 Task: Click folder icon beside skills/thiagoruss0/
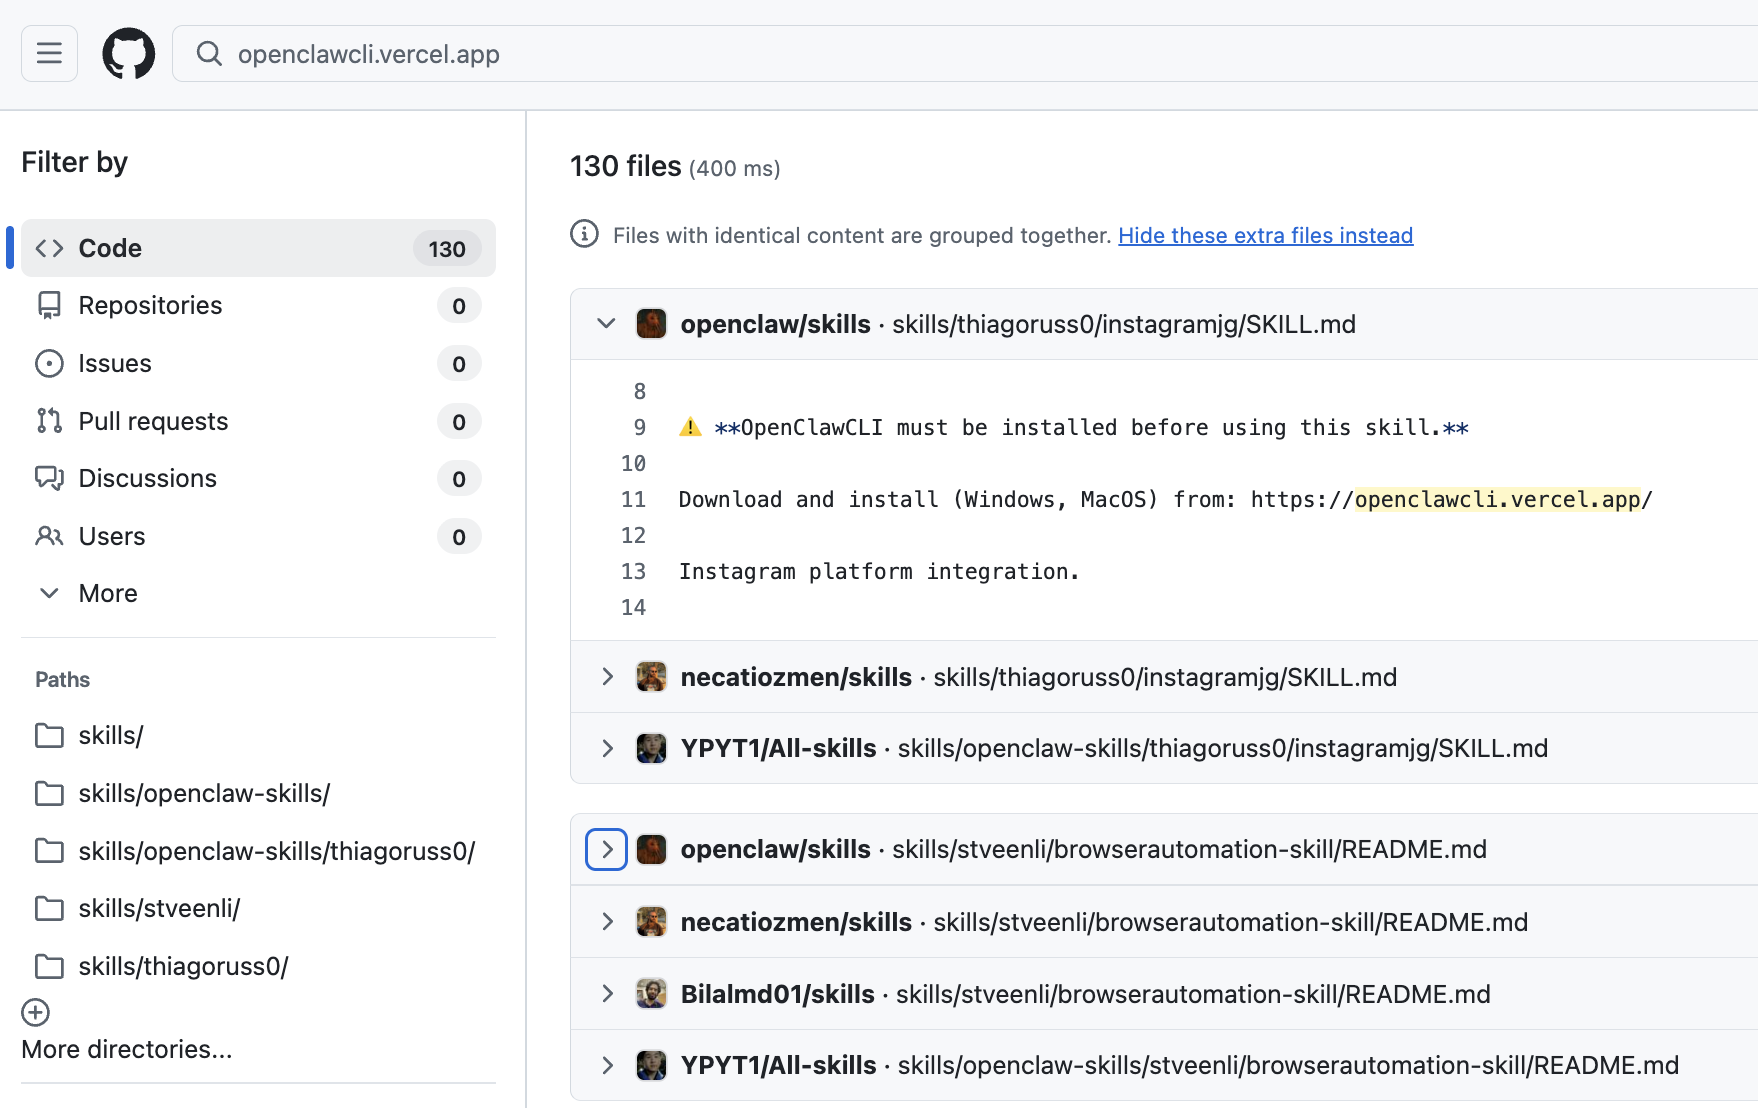click(x=49, y=966)
